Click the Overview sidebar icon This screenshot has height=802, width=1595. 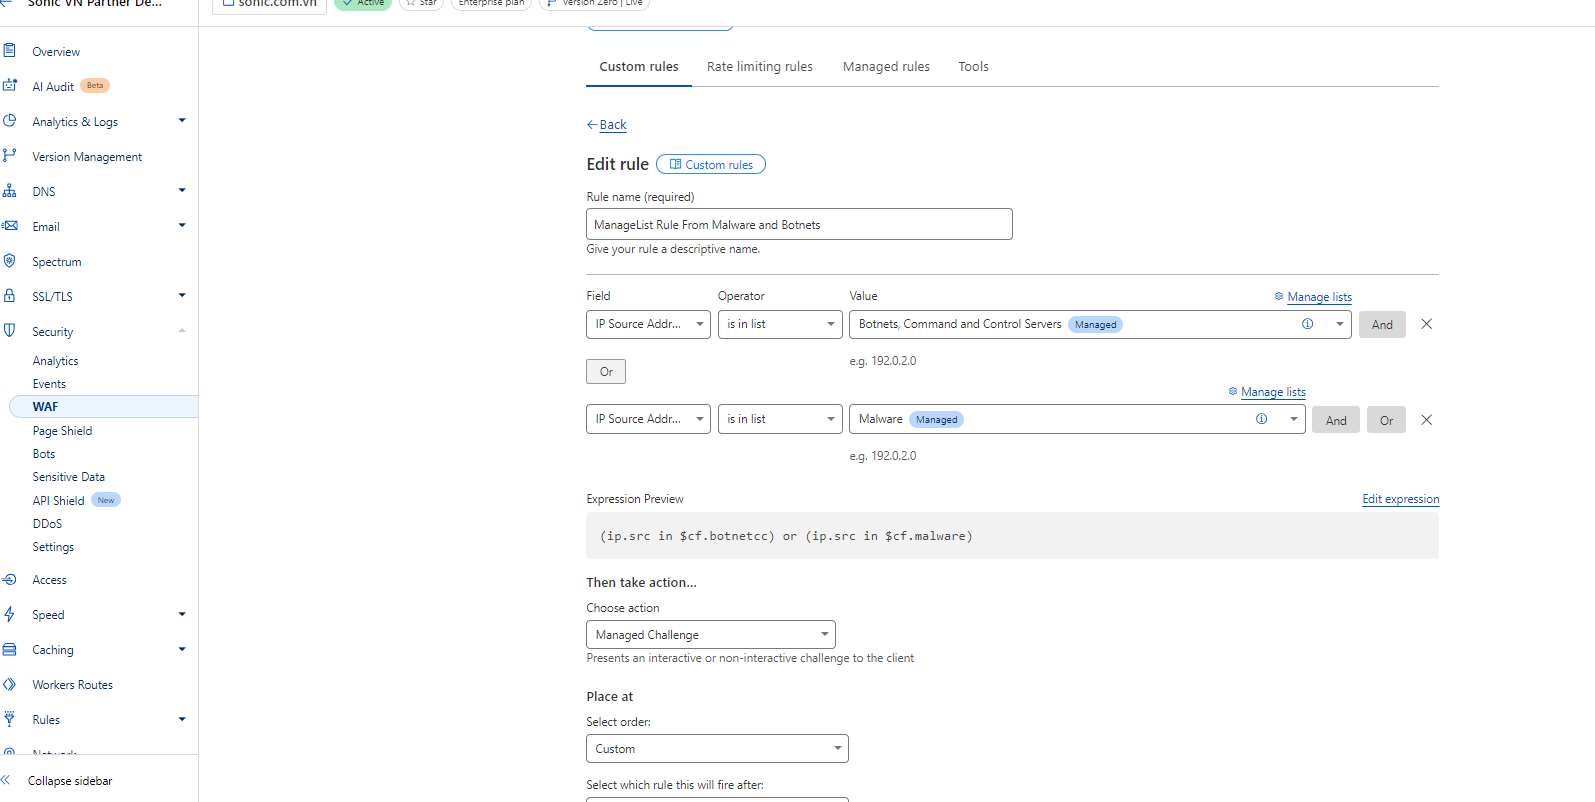pos(9,51)
